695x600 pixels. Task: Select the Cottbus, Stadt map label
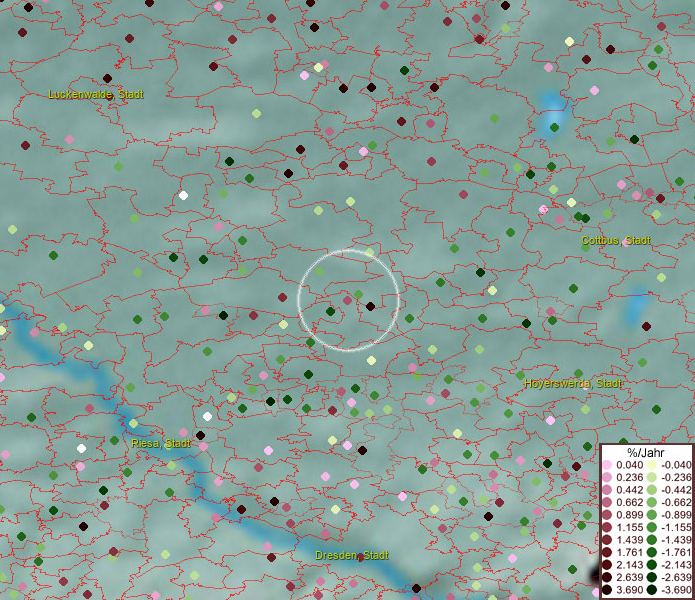(x=616, y=240)
